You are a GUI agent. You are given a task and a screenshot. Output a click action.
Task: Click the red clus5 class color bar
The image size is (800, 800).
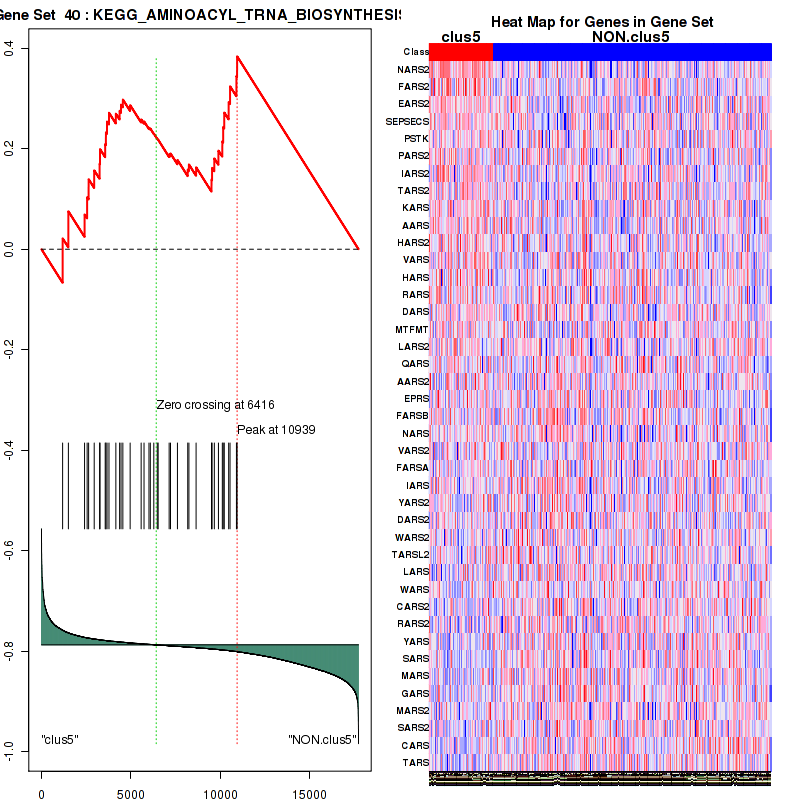point(461,52)
